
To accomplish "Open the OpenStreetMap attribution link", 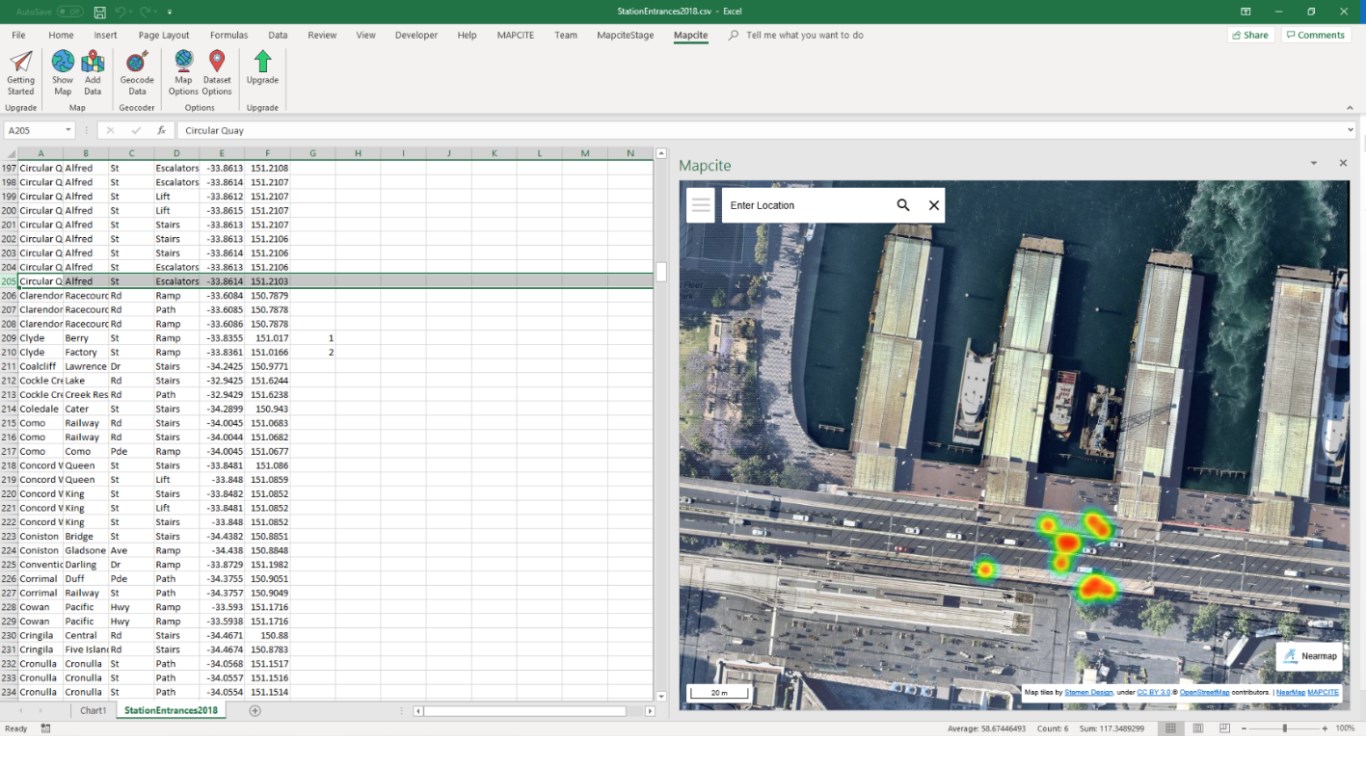I will coord(1204,692).
